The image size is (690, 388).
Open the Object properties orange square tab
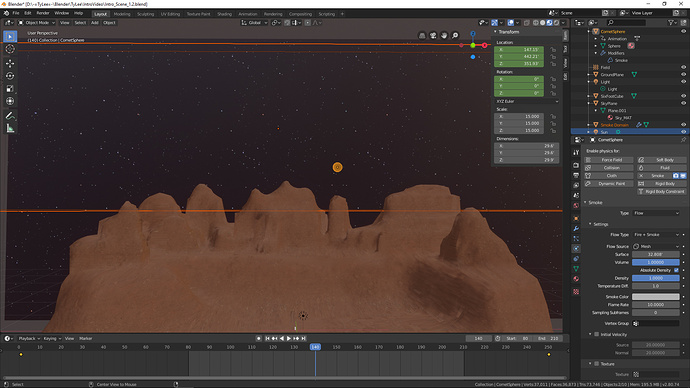(576, 219)
